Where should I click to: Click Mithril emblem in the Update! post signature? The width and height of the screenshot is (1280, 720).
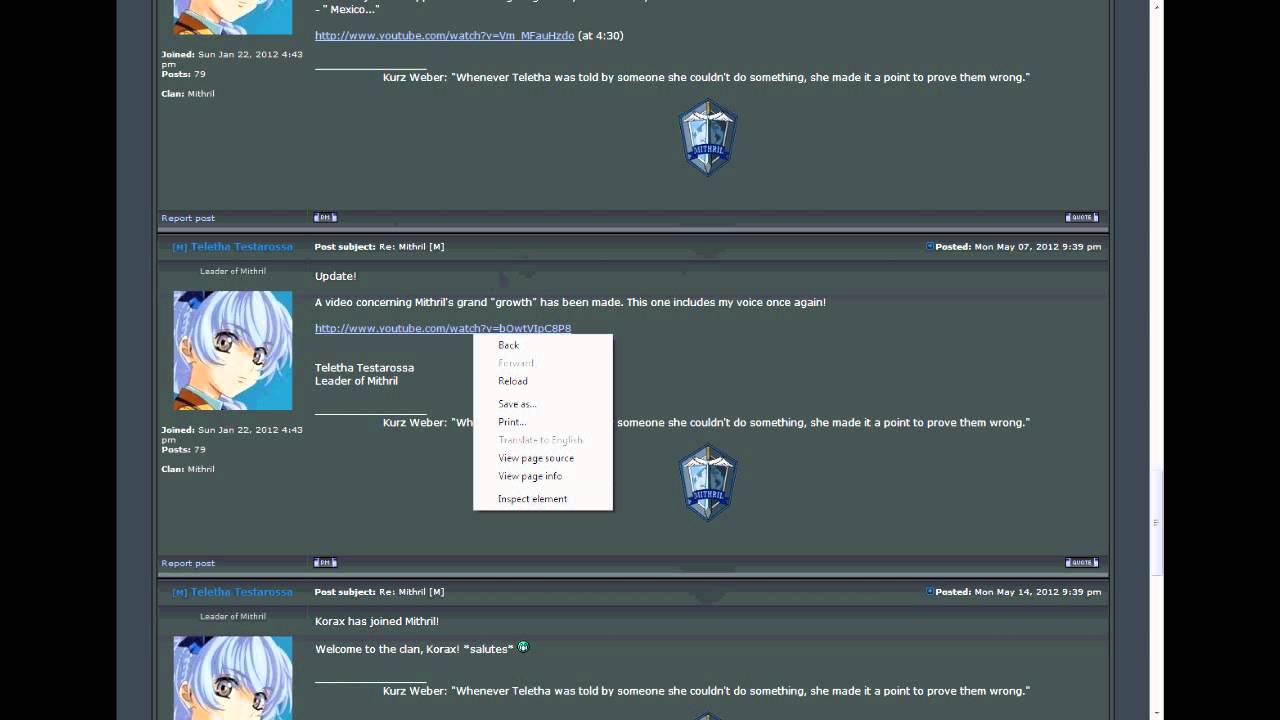[708, 483]
